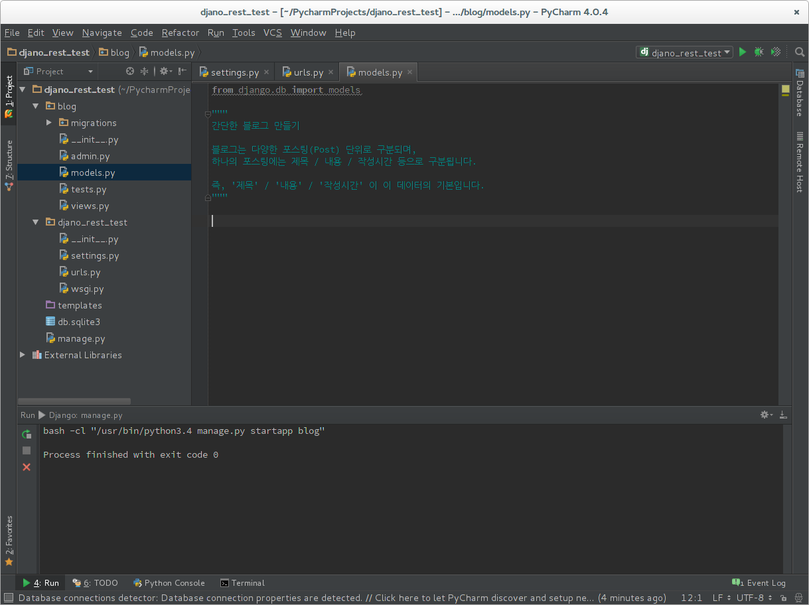Change line separator LF dropdown
Screen dimensions: 809x605
pyautogui.click(x=721, y=598)
